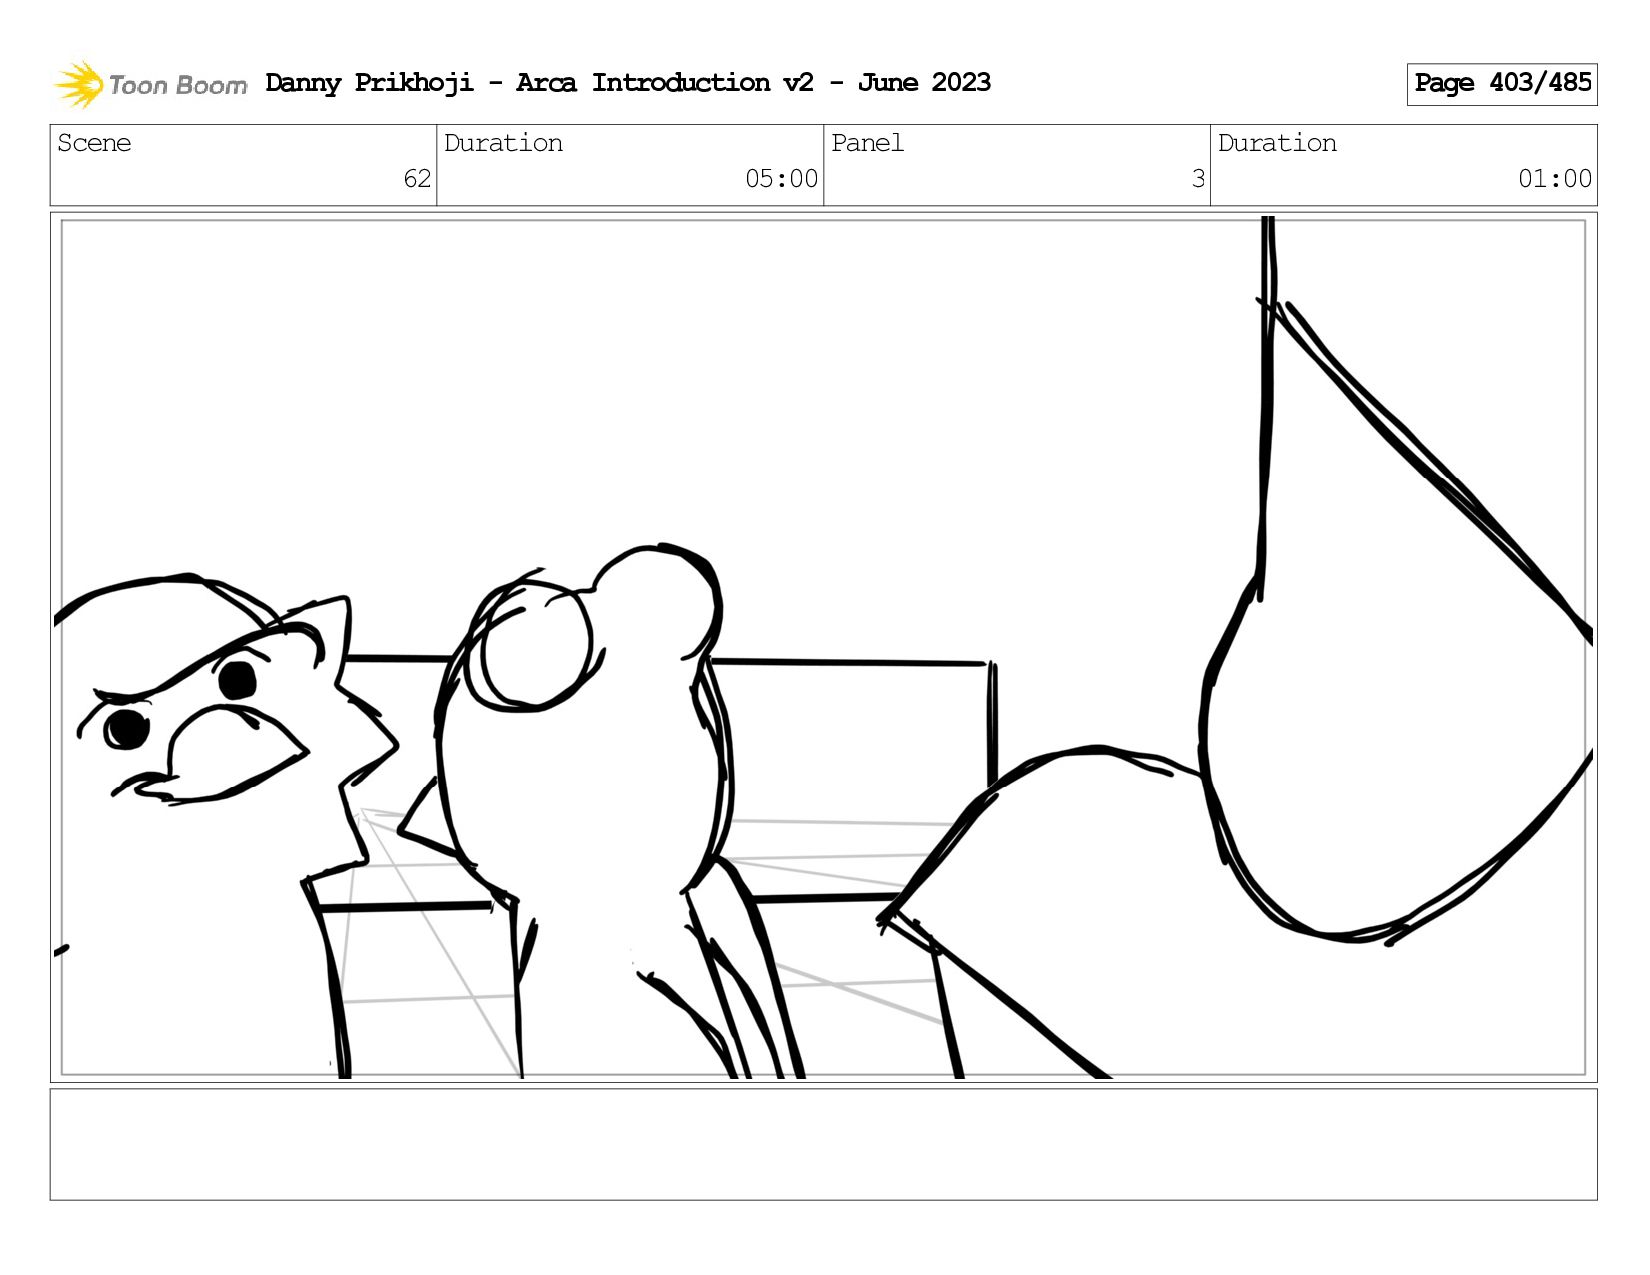Screen dimensions: 1650x1275
Task: Click the 'Page 403/485' box
Action: [1502, 84]
